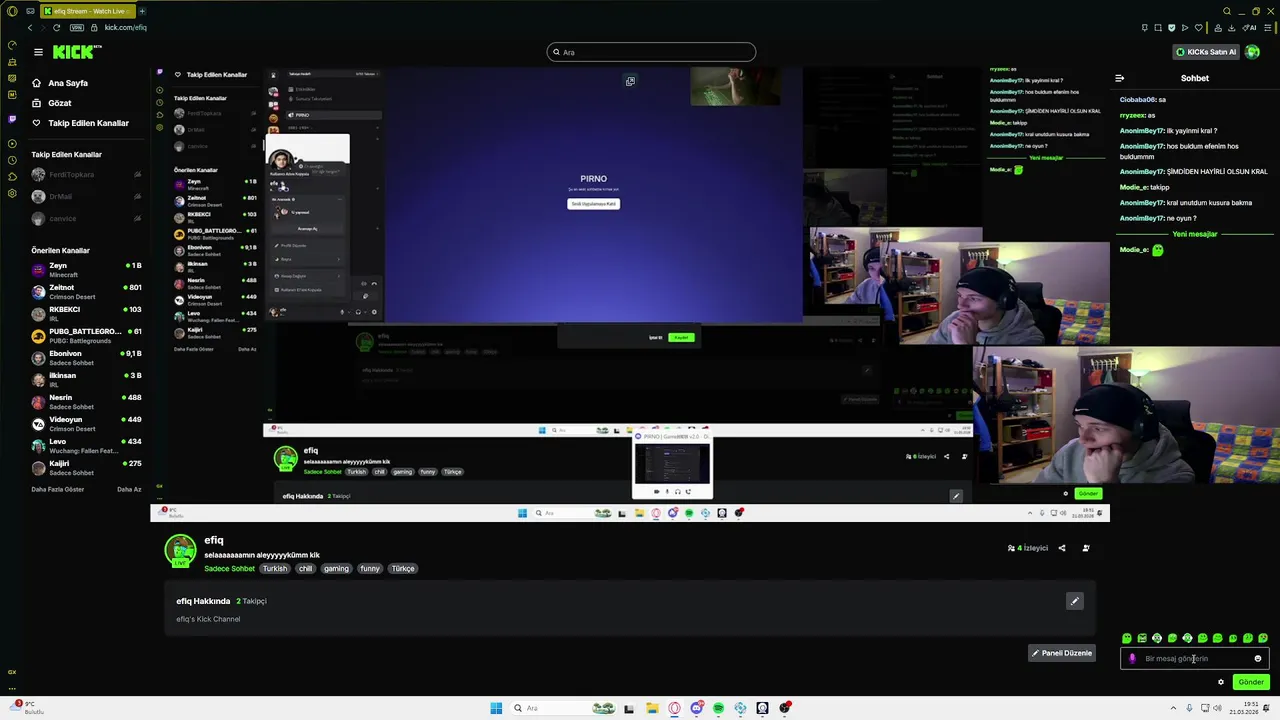Open Nesrin Sadece Sohbet channel
Screen dimensions: 1280x720
(85, 402)
